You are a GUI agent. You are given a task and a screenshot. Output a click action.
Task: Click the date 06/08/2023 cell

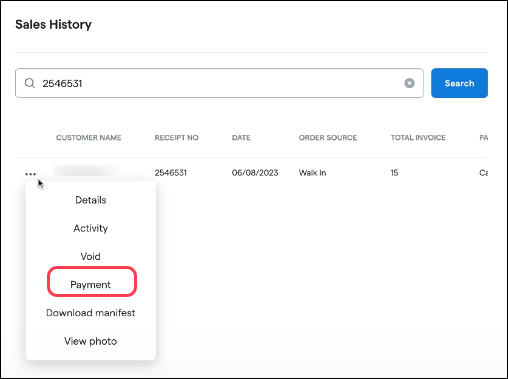click(255, 173)
